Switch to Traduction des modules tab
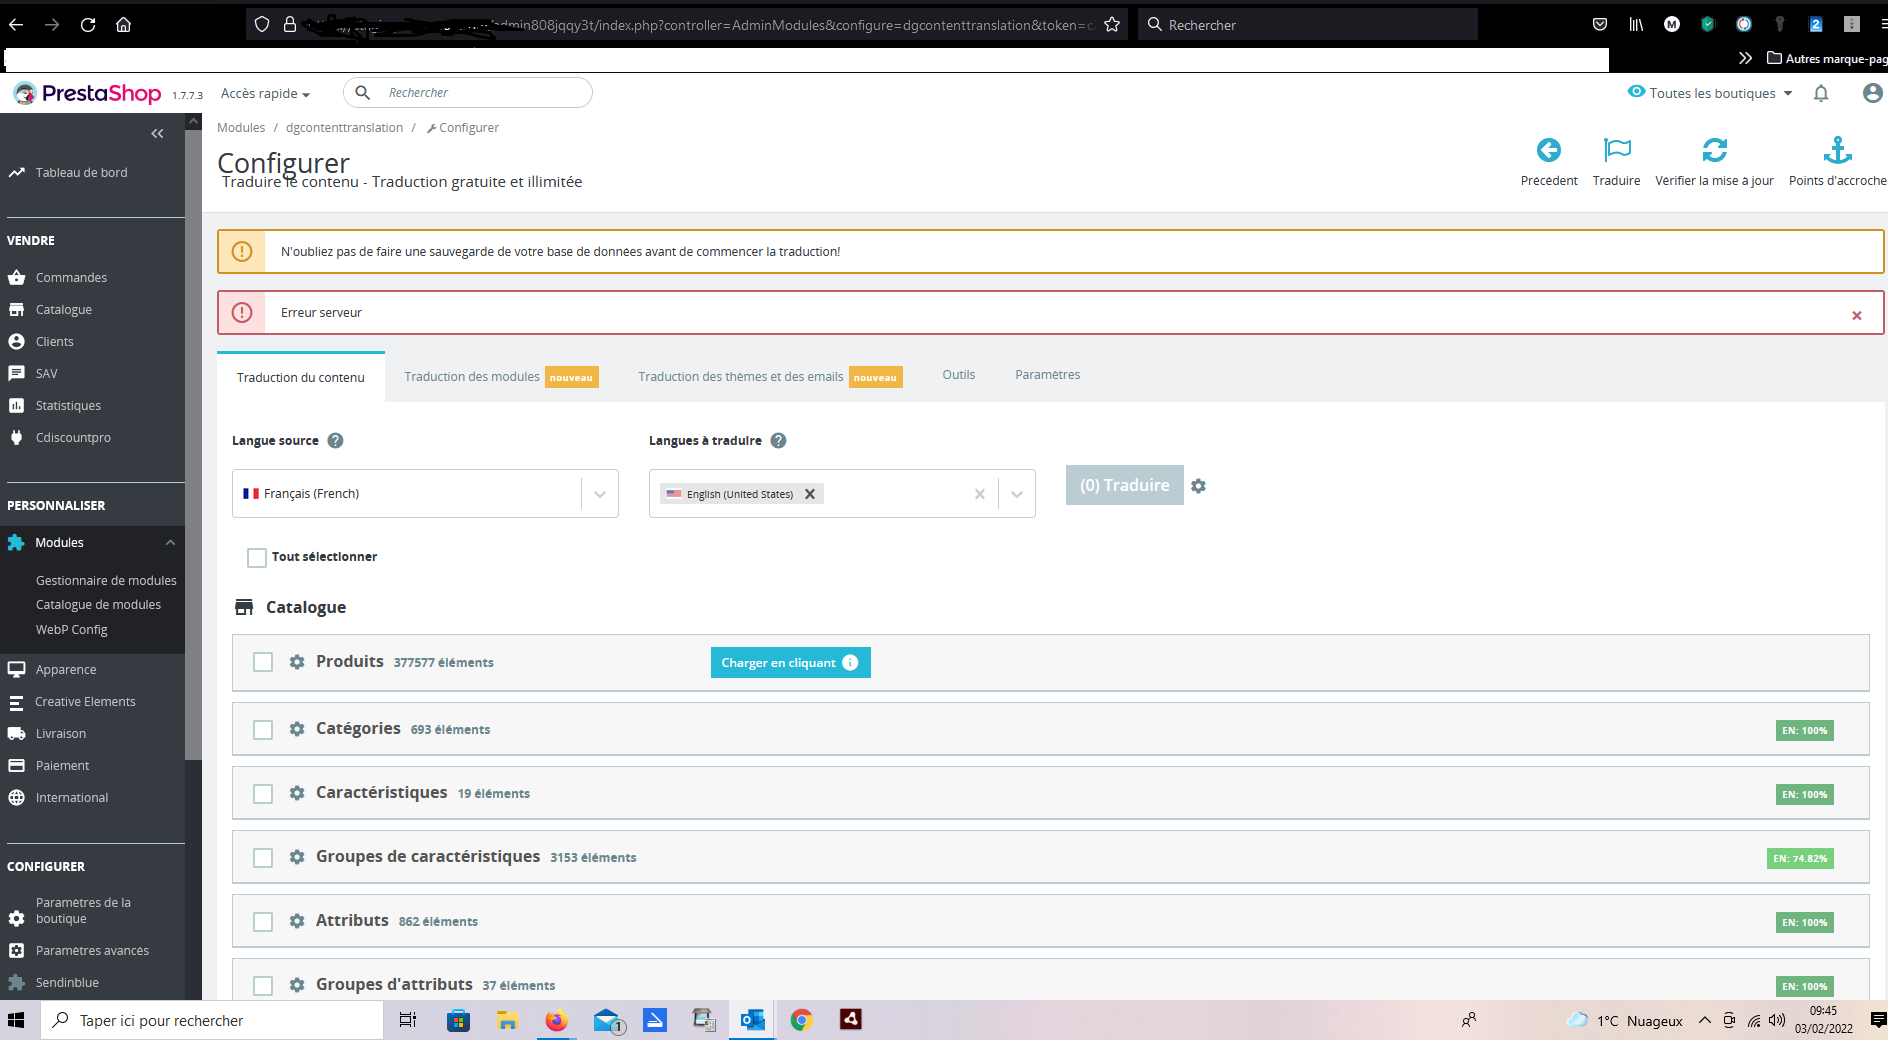This screenshot has width=1888, height=1040. 501,377
